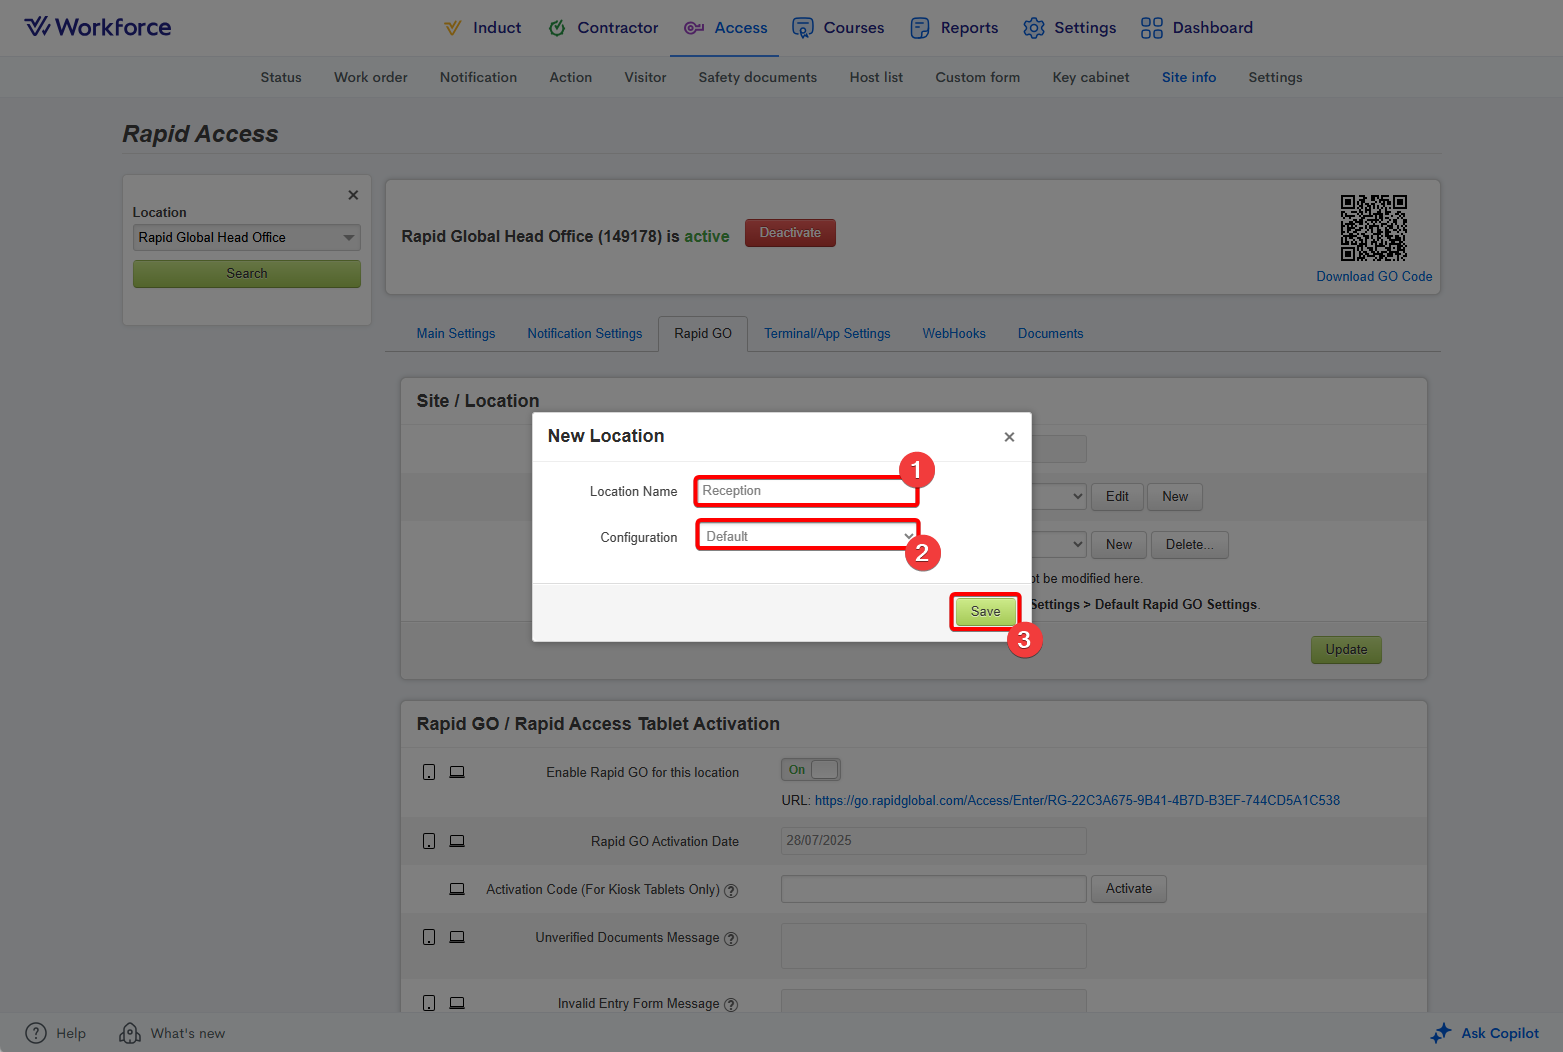Open Courses via its navigation icon
This screenshot has height=1052, width=1563.
[x=802, y=28]
